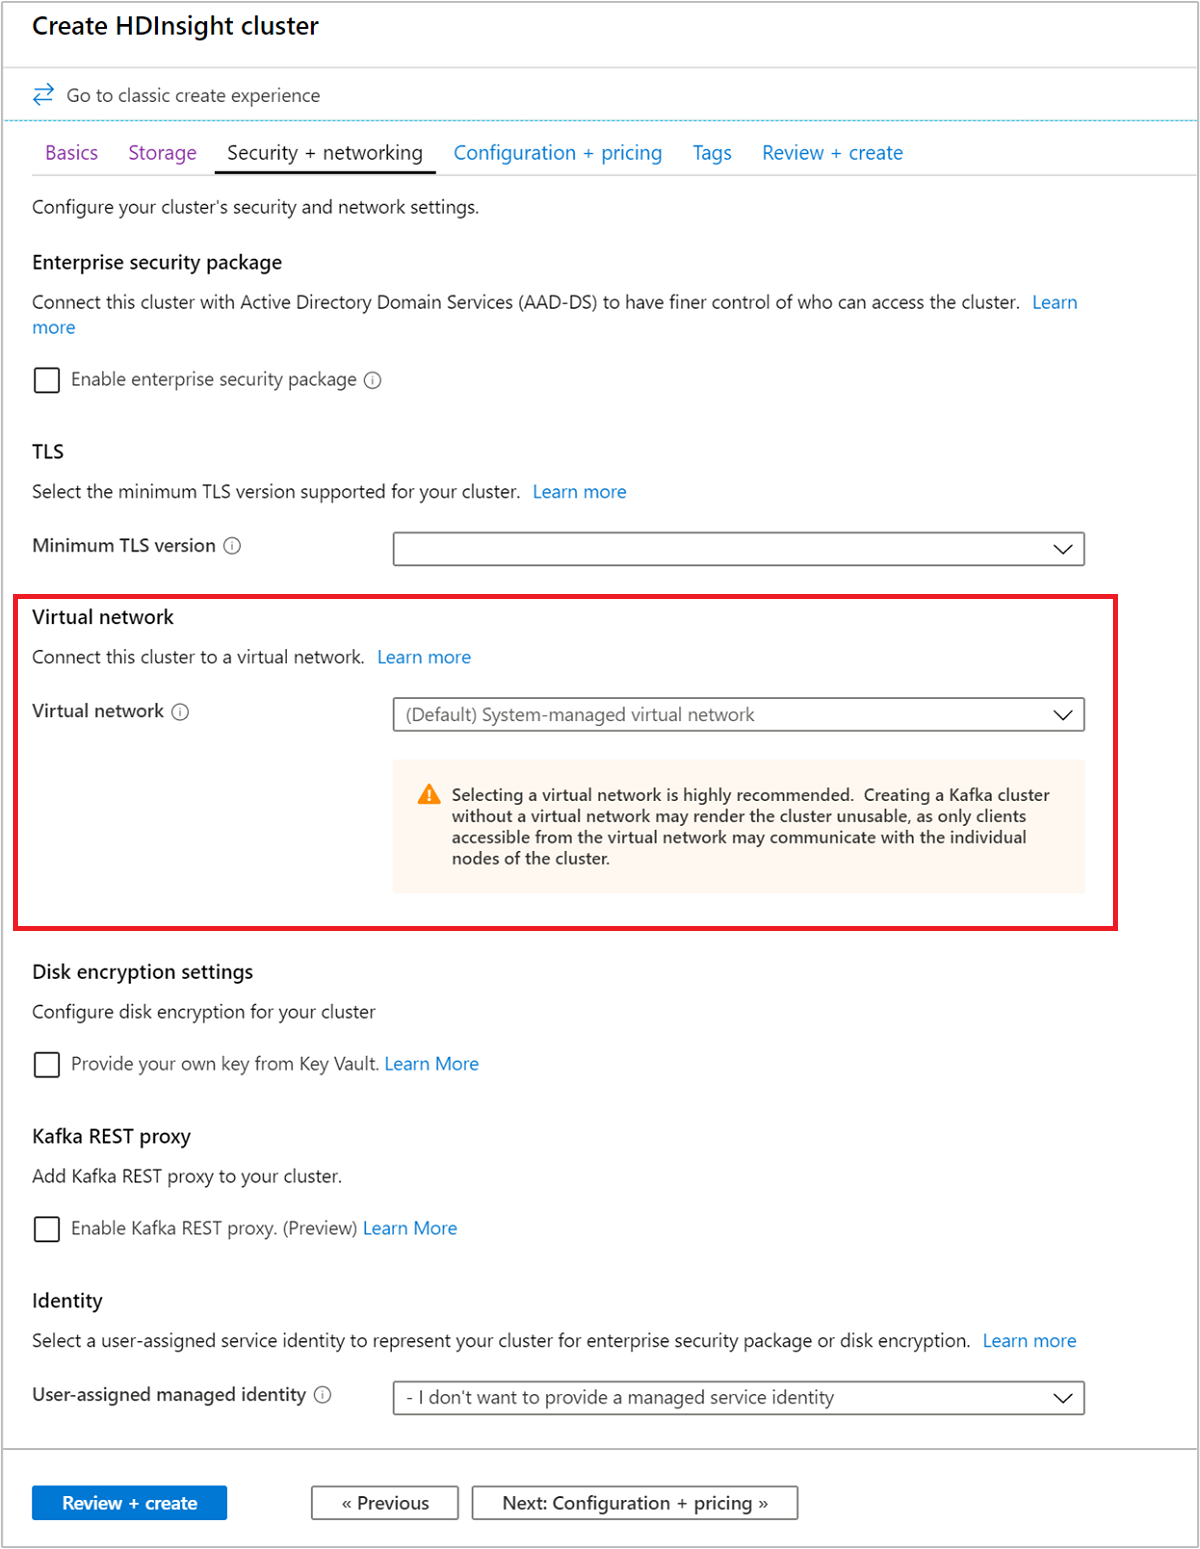This screenshot has height=1549, width=1200.
Task: Click the User-assigned managed identity info icon
Action: [x=323, y=1395]
